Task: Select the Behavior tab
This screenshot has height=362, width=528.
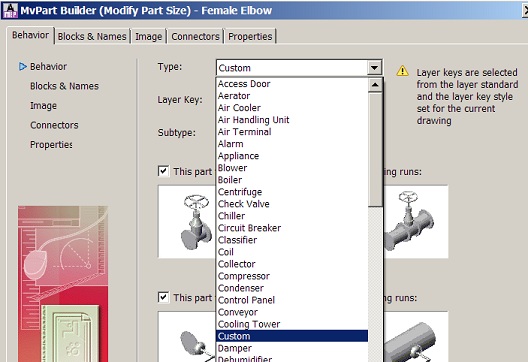Action: (x=30, y=35)
